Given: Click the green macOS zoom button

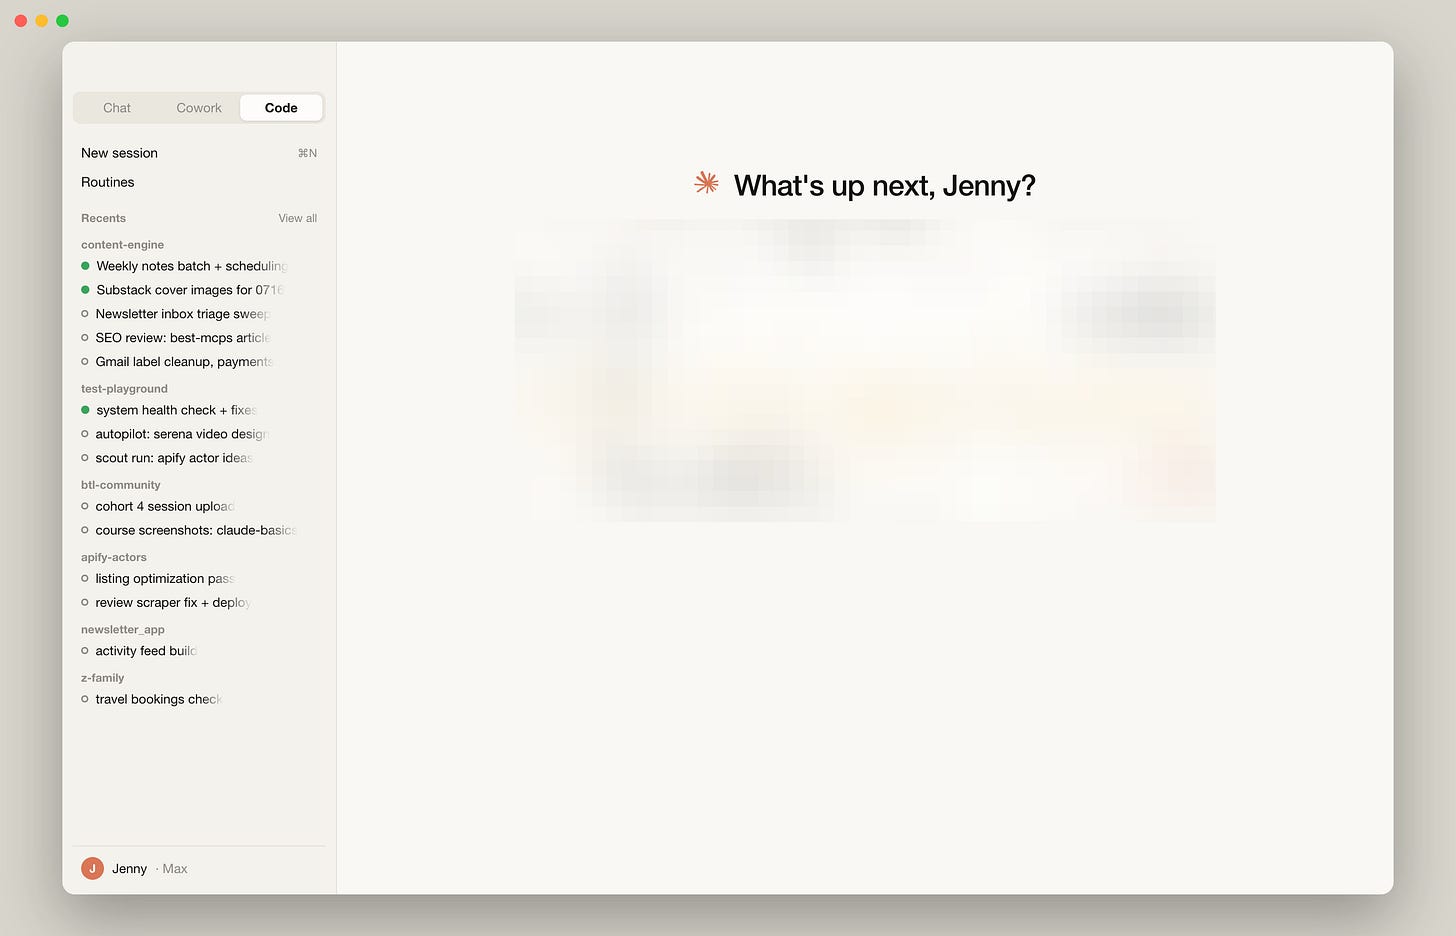Looking at the screenshot, I should coord(62,20).
